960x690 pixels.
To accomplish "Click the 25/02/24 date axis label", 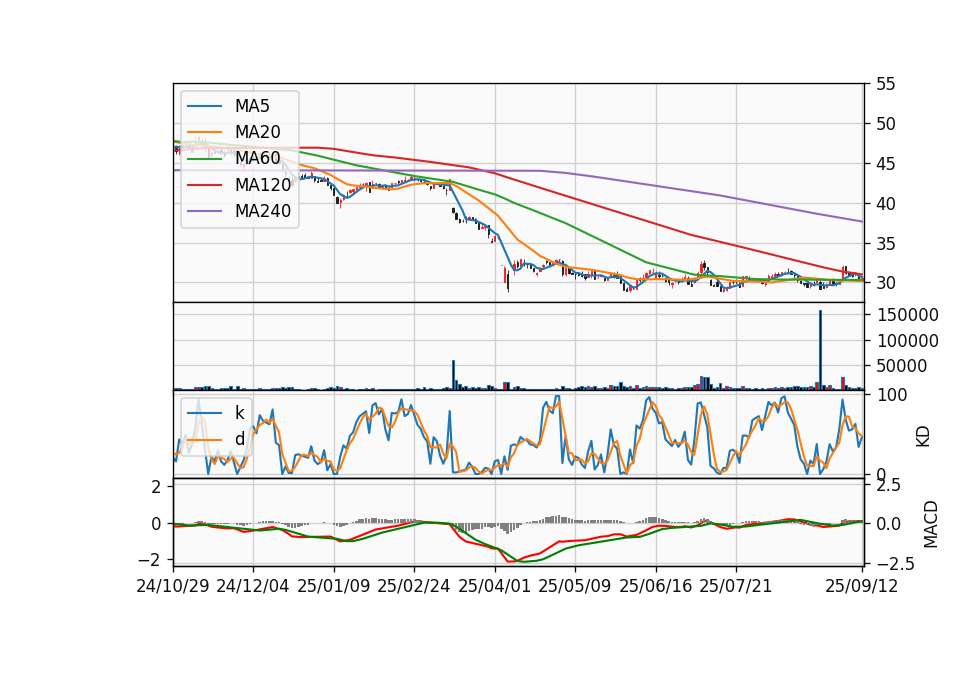I will tap(414, 586).
